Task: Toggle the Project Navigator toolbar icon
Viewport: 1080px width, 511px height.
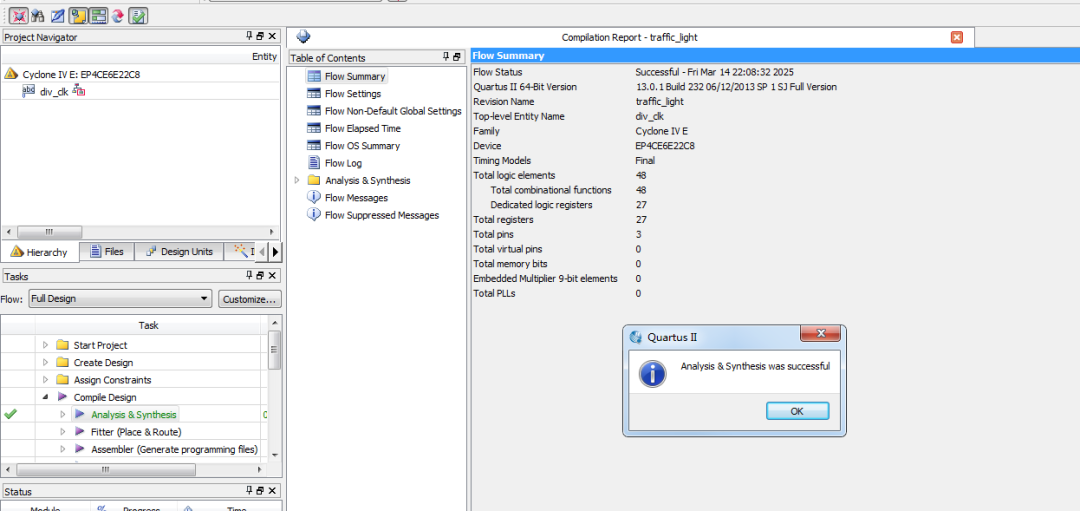Action: 78,15
